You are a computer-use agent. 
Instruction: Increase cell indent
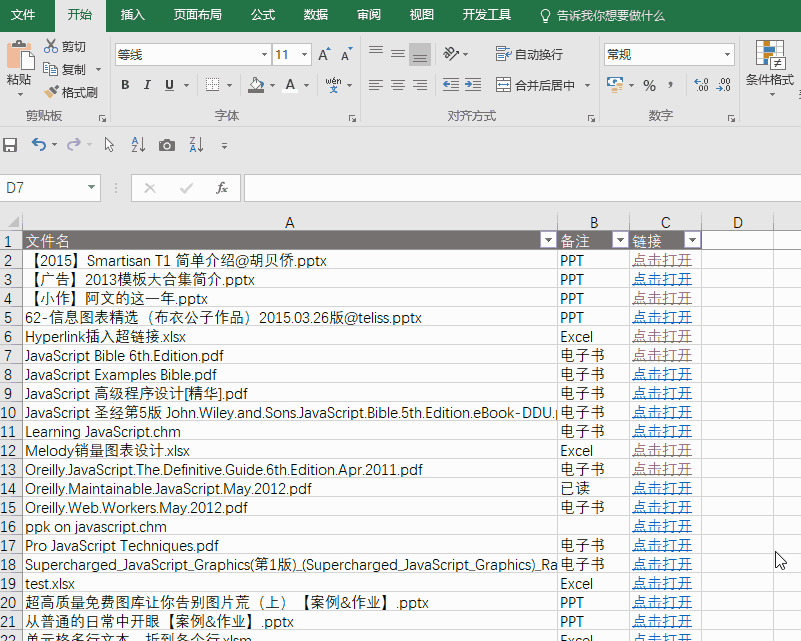point(473,85)
